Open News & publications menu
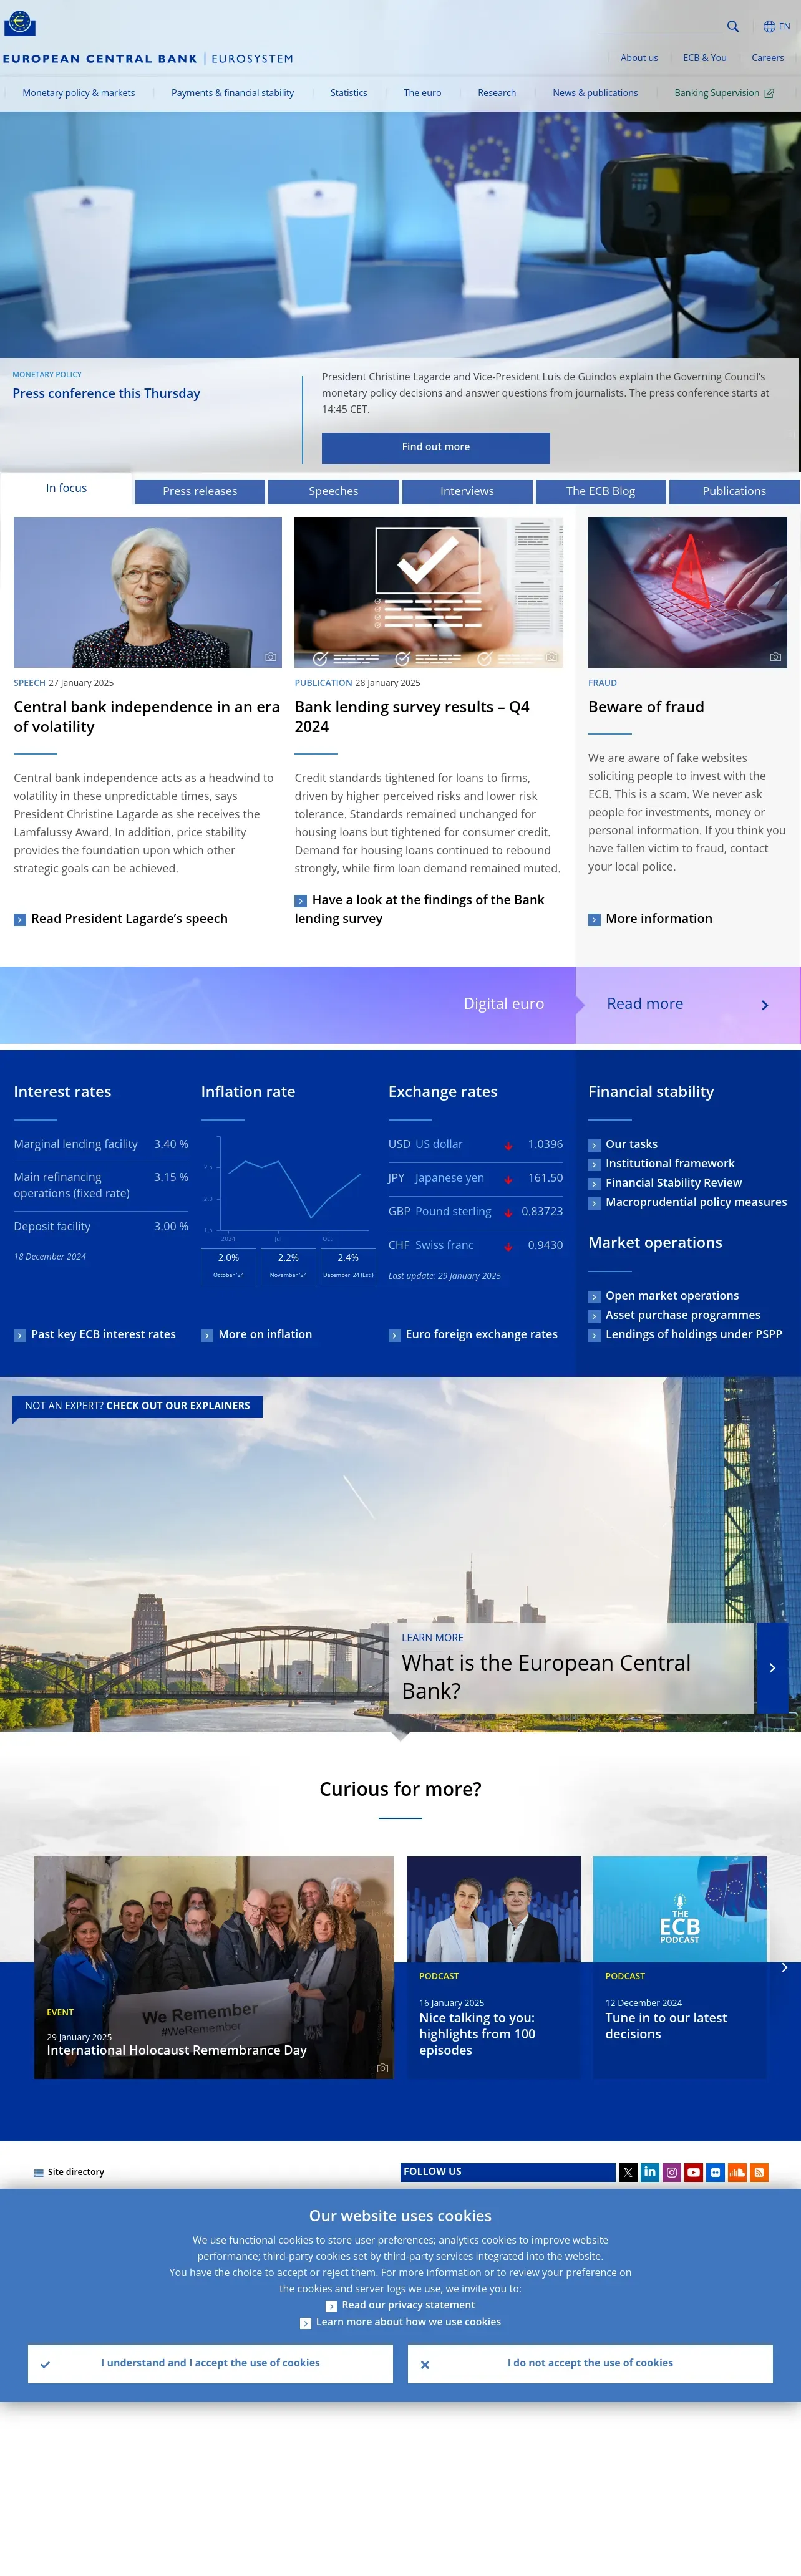This screenshot has height=2576, width=801. pos(595,93)
